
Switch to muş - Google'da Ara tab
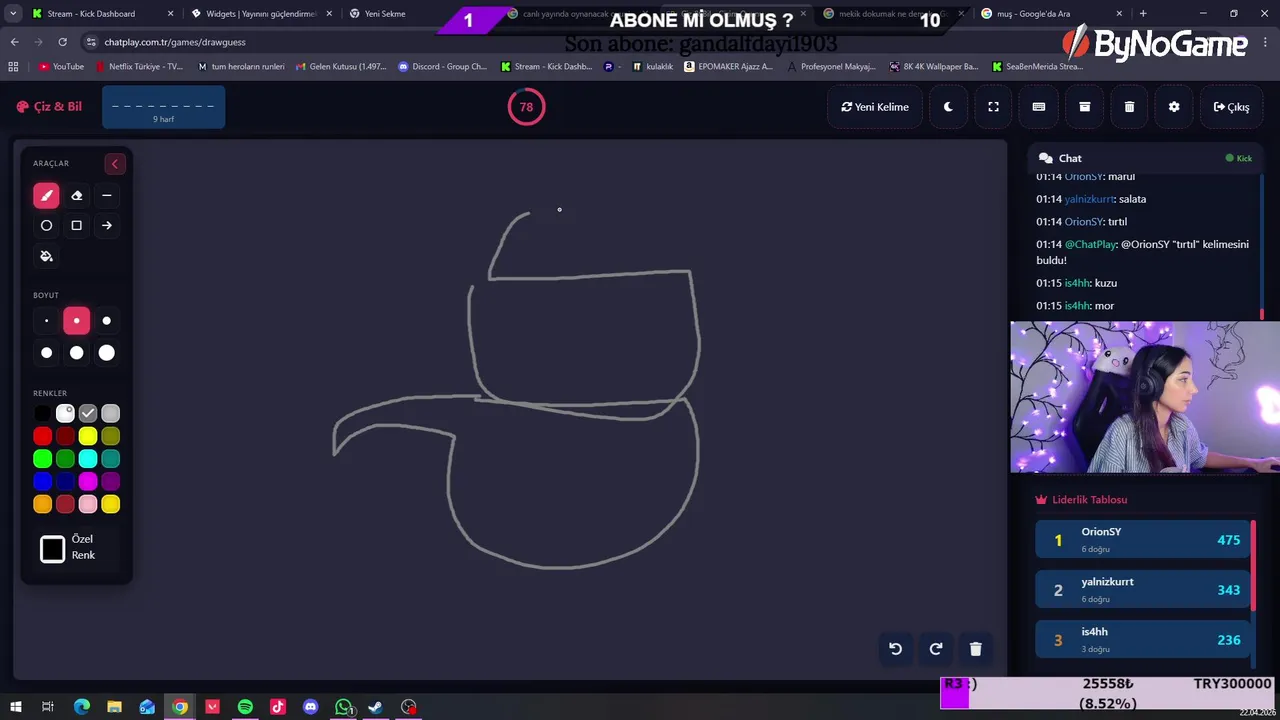1050,14
